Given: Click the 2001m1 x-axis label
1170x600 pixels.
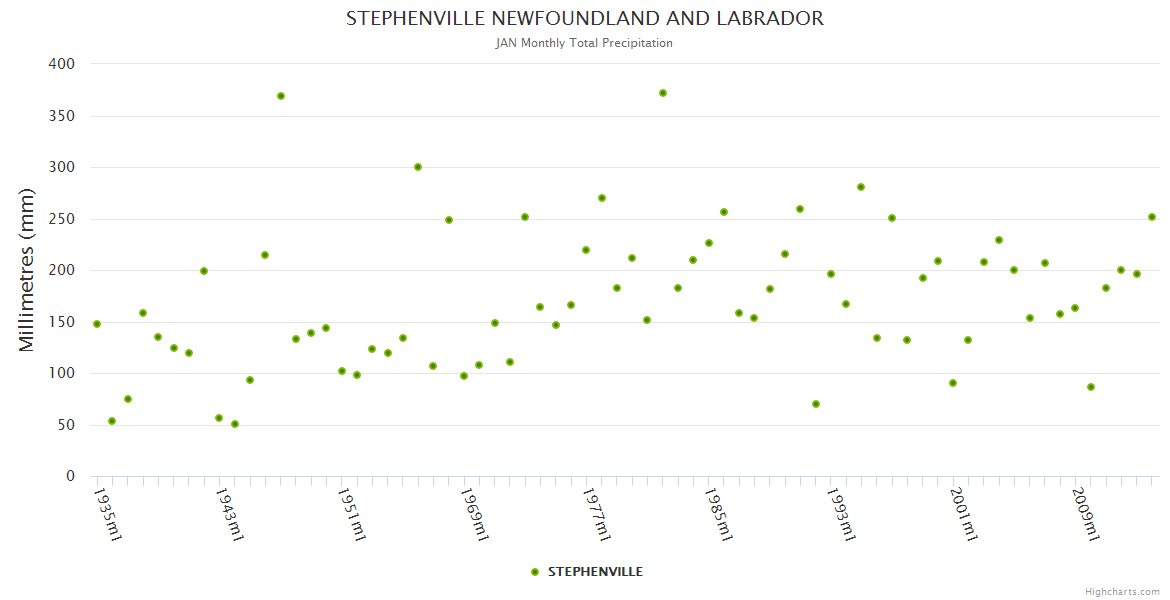Looking at the screenshot, I should [964, 514].
